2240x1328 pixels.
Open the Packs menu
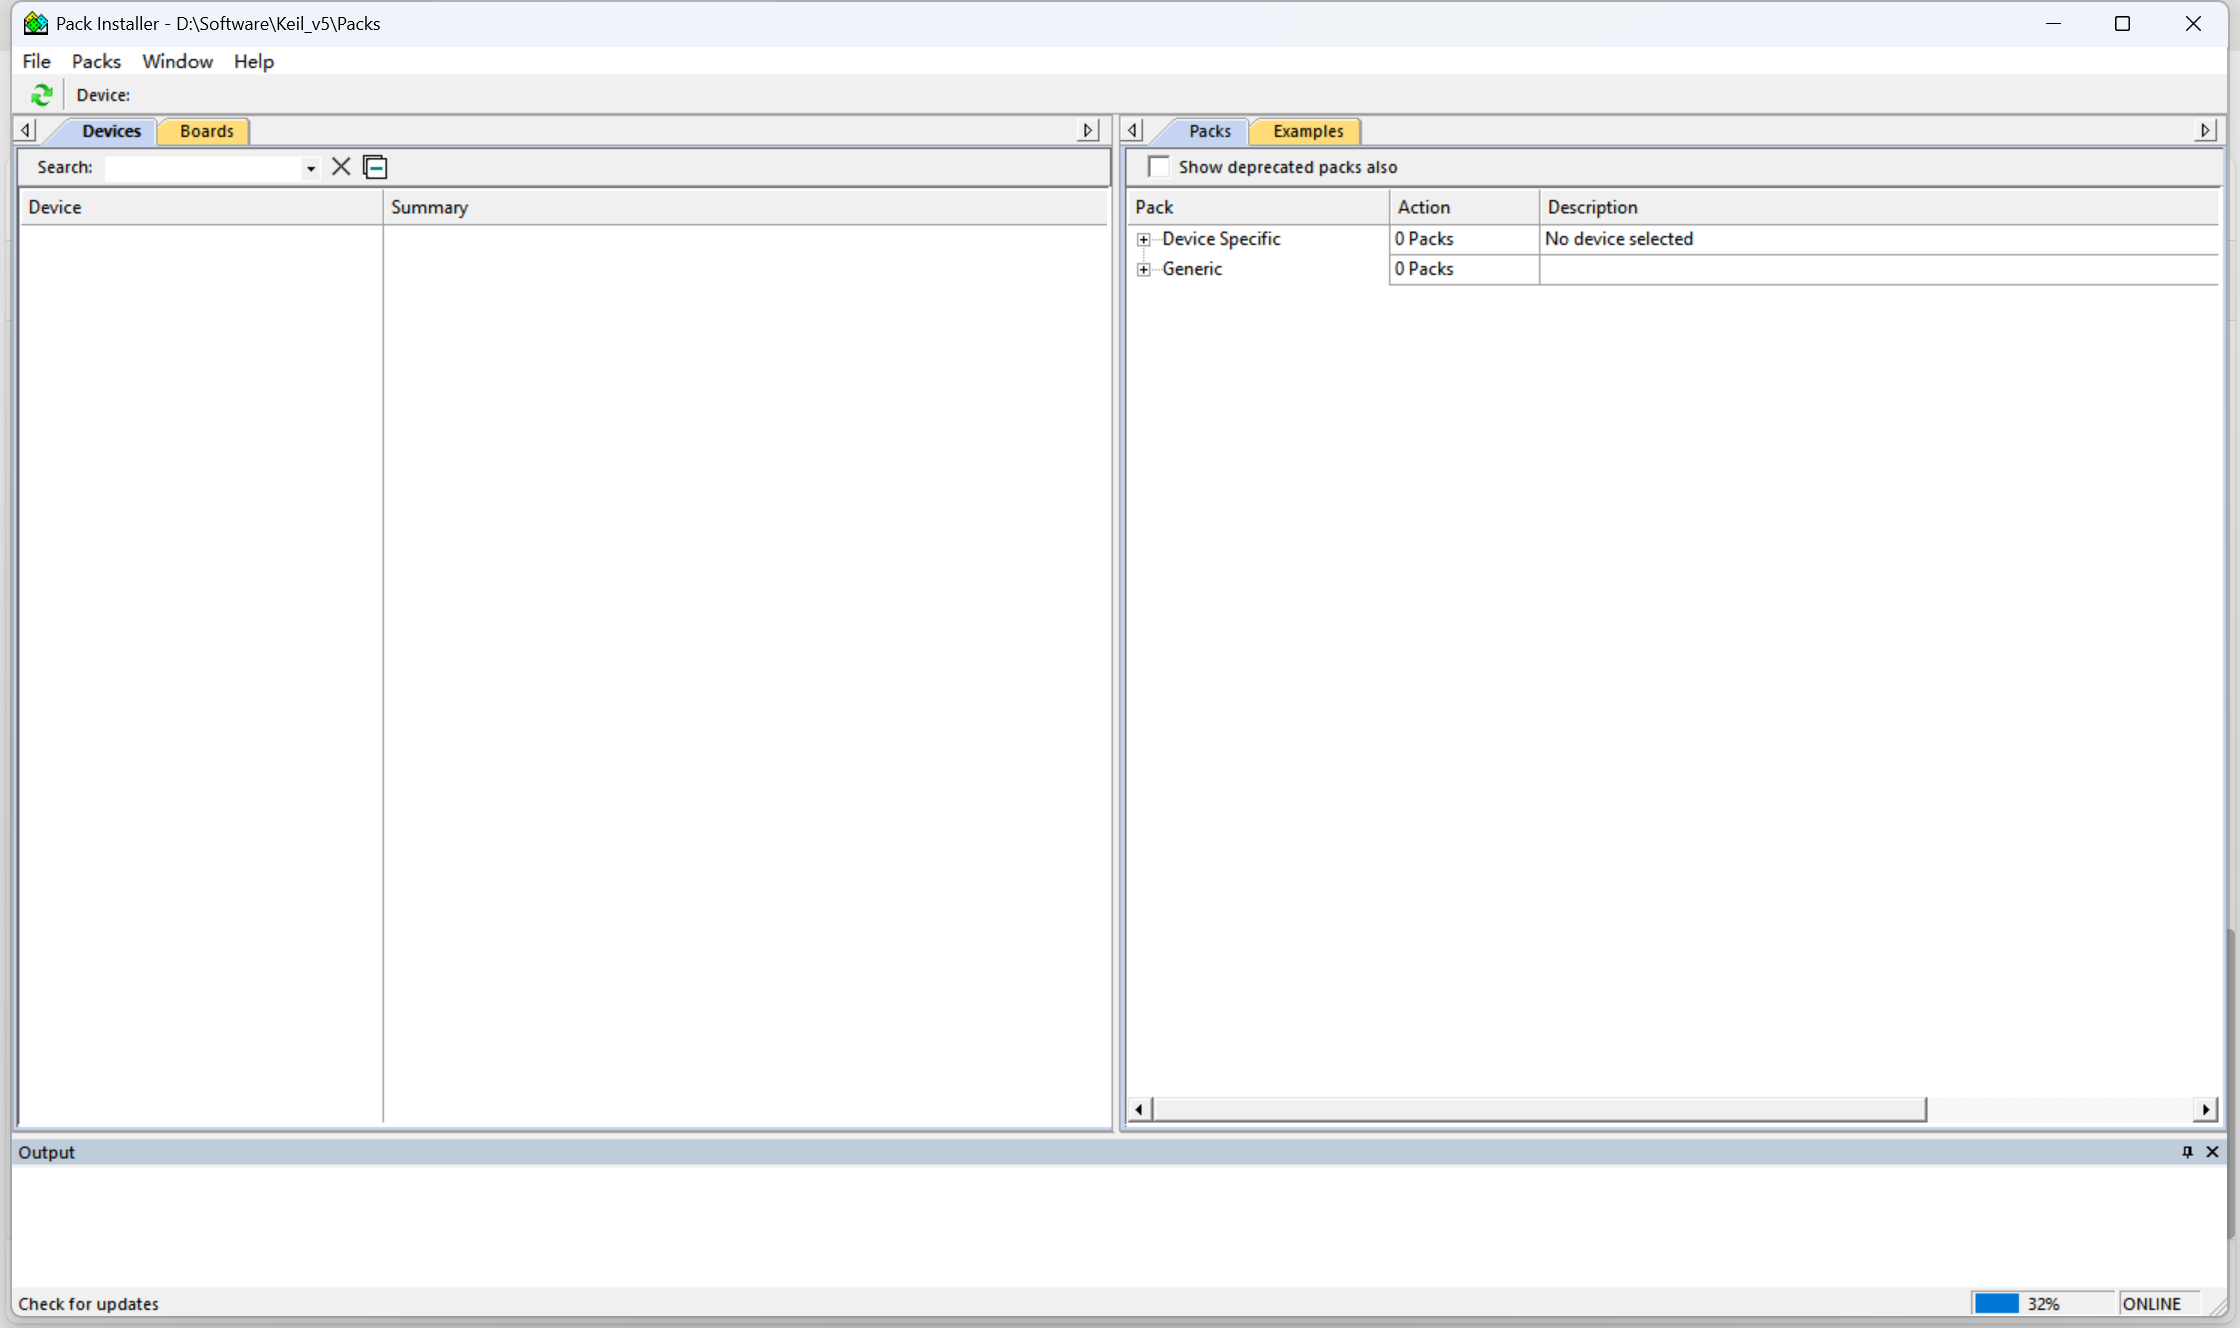pos(96,61)
